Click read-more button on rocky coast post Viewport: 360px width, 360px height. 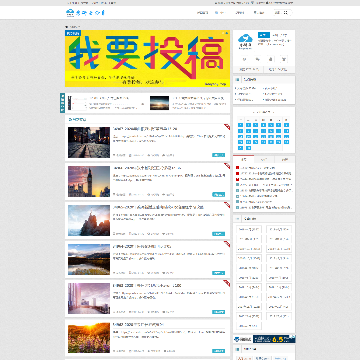click(x=218, y=234)
